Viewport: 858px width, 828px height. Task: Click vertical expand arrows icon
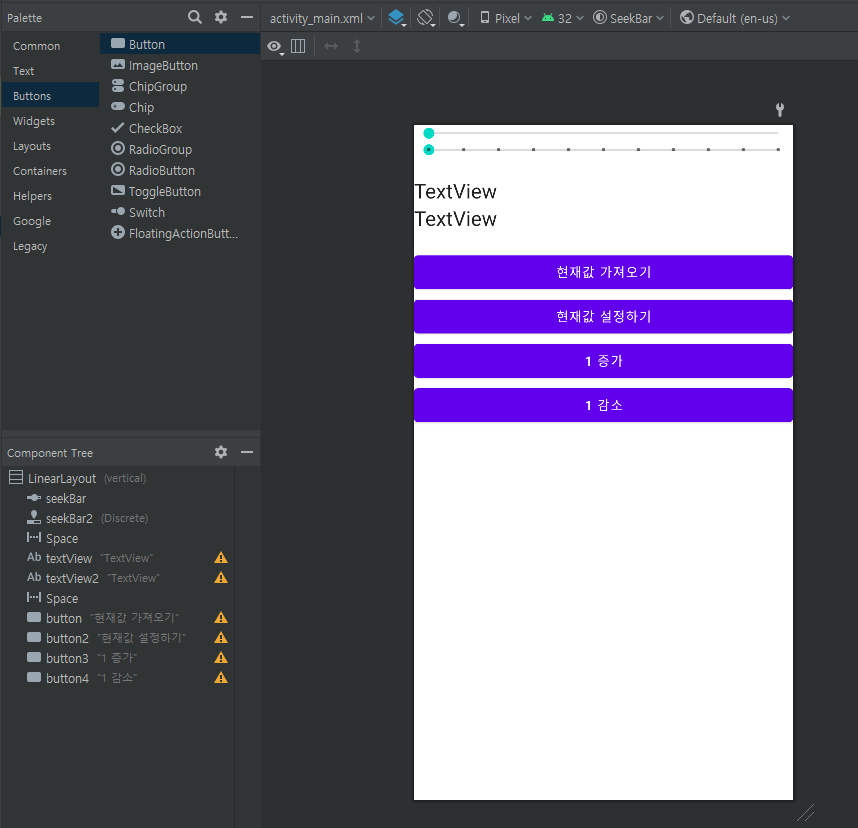tap(357, 46)
